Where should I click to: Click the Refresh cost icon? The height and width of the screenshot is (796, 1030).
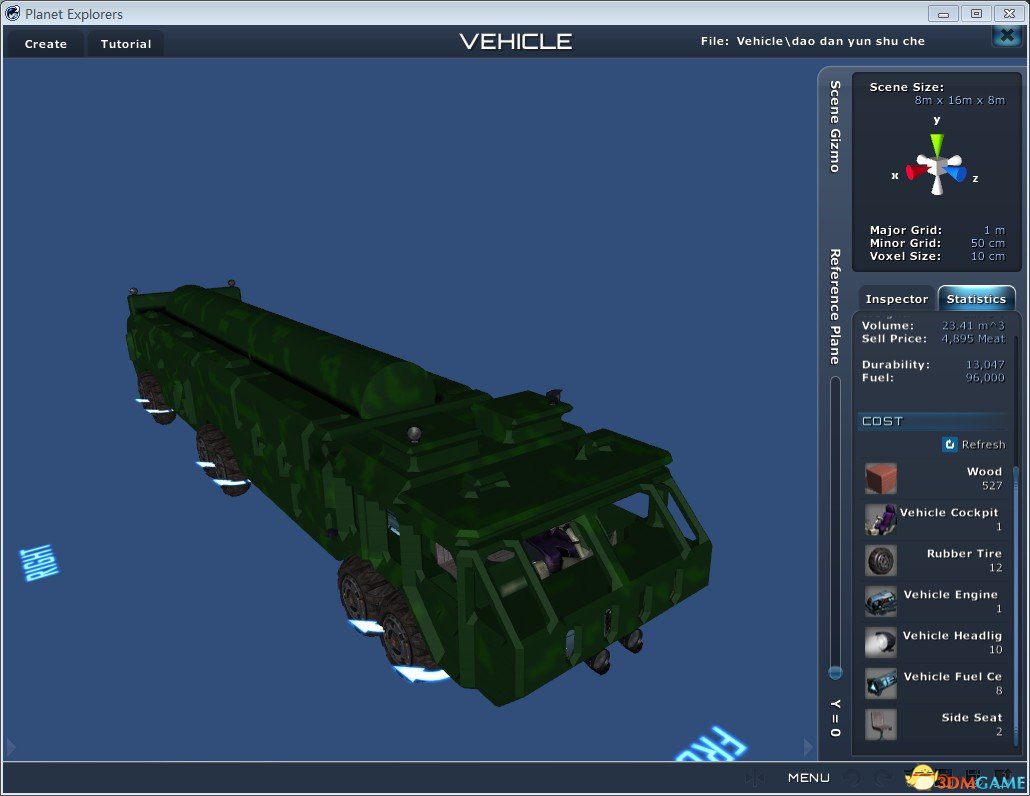pyautogui.click(x=949, y=445)
